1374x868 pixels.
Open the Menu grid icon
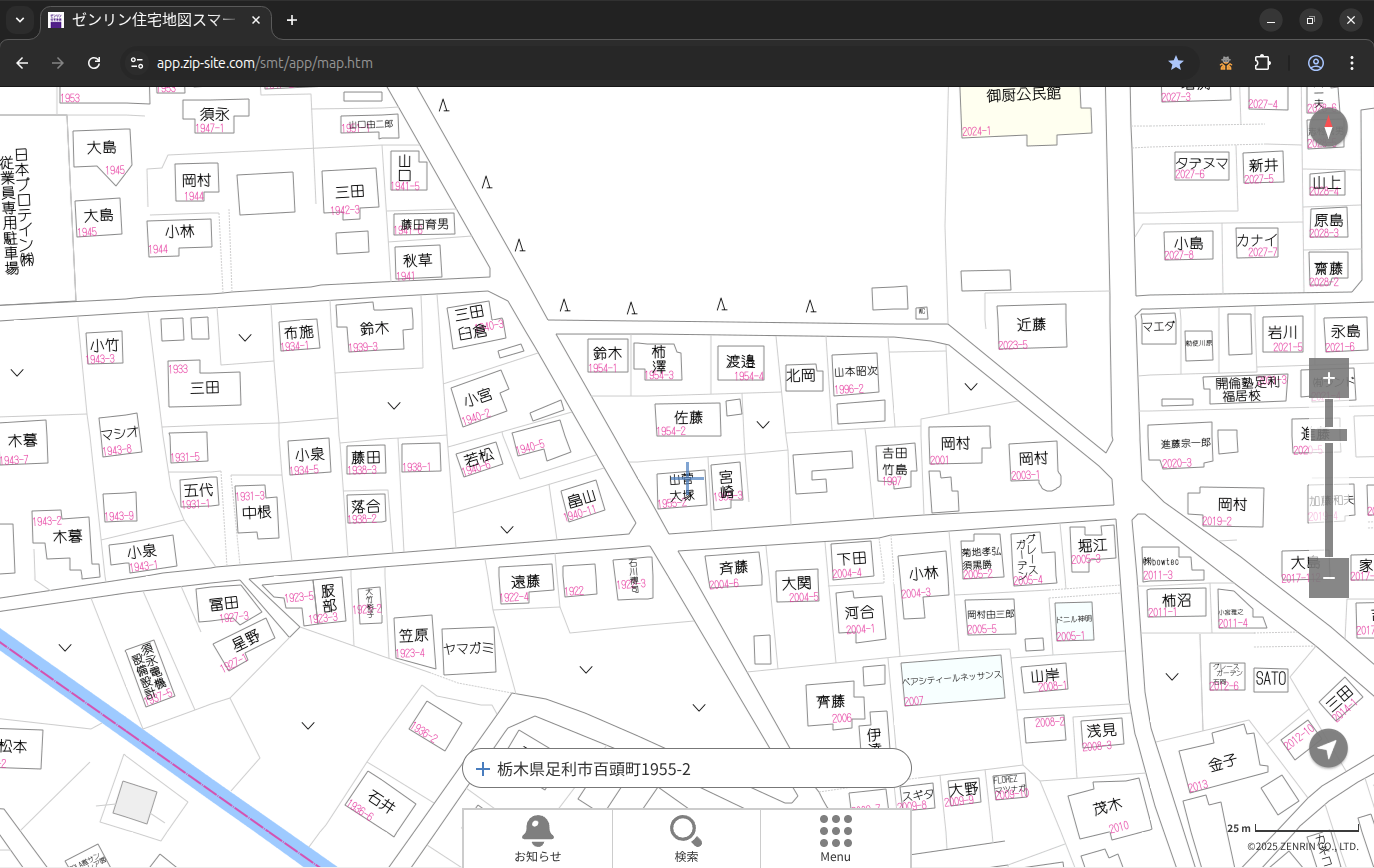835,837
